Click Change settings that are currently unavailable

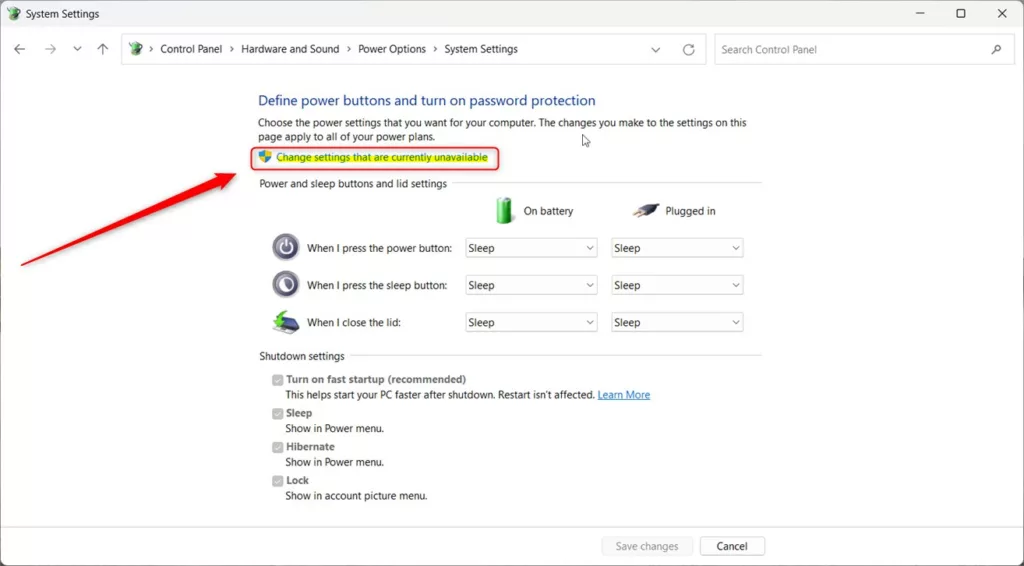(381, 158)
